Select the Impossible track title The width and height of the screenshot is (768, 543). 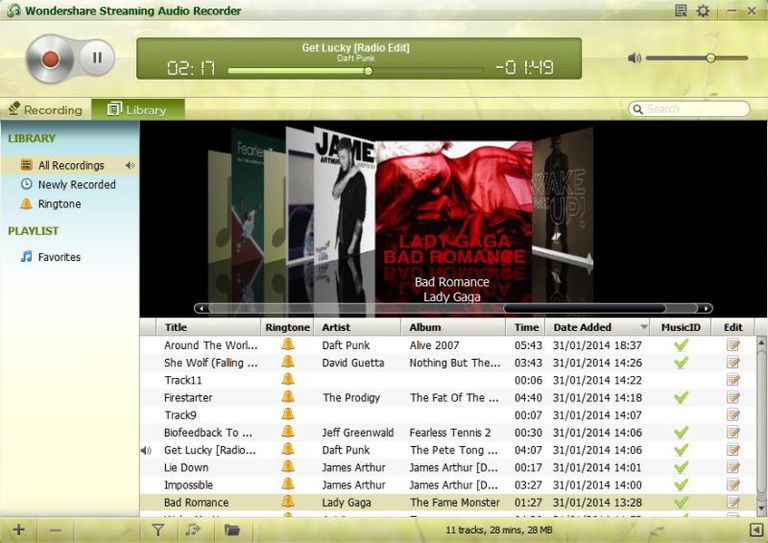[x=188, y=485]
